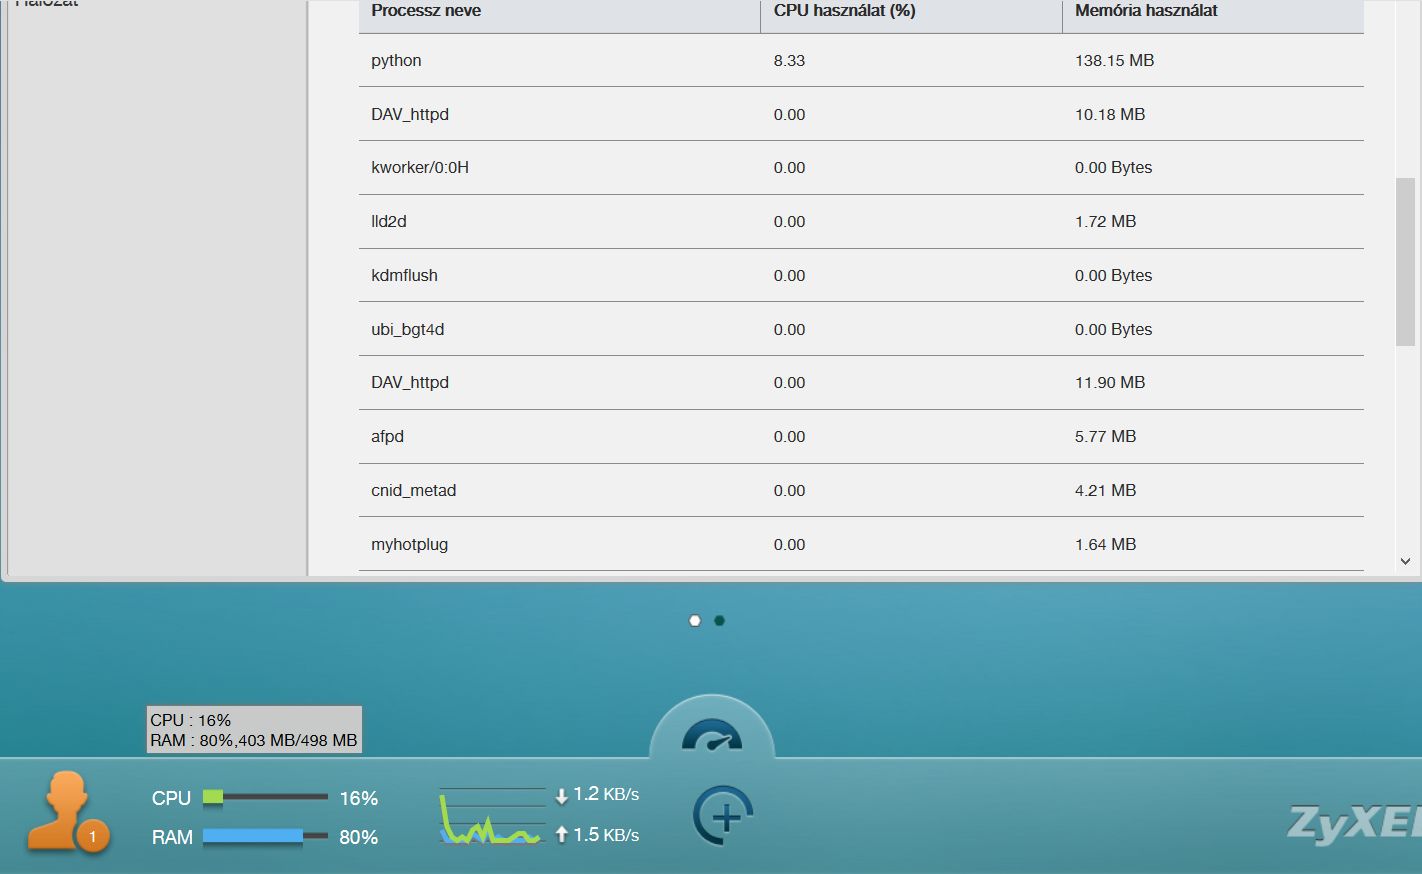Screen dimensions: 1422x874
Task: Click the 16% CPU percentage label
Action: [x=358, y=798]
